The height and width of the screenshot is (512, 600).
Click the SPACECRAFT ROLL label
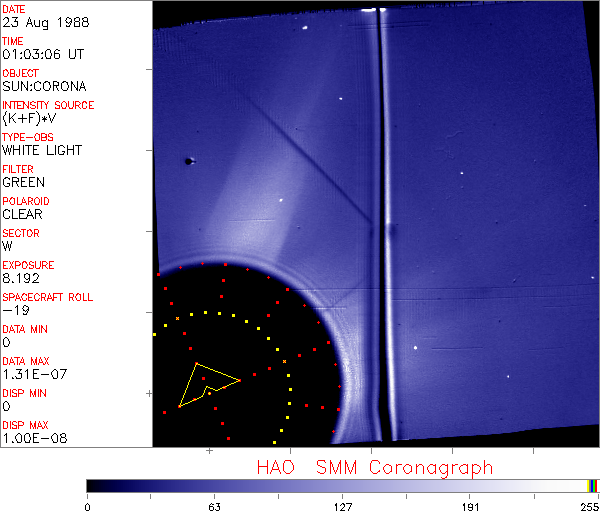tap(48, 297)
